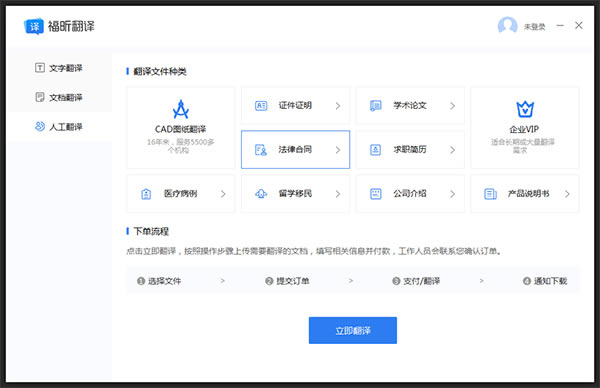Open the 人工翻译 tab

click(x=59, y=127)
